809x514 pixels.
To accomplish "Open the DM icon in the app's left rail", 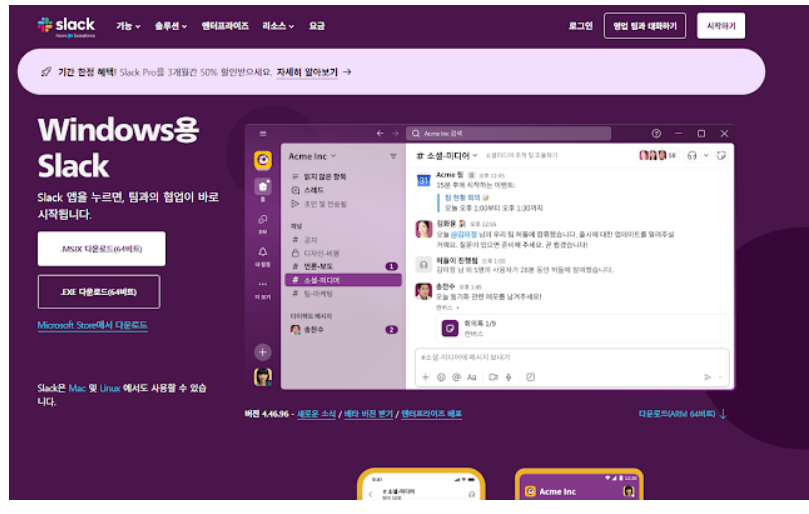I will tap(263, 219).
